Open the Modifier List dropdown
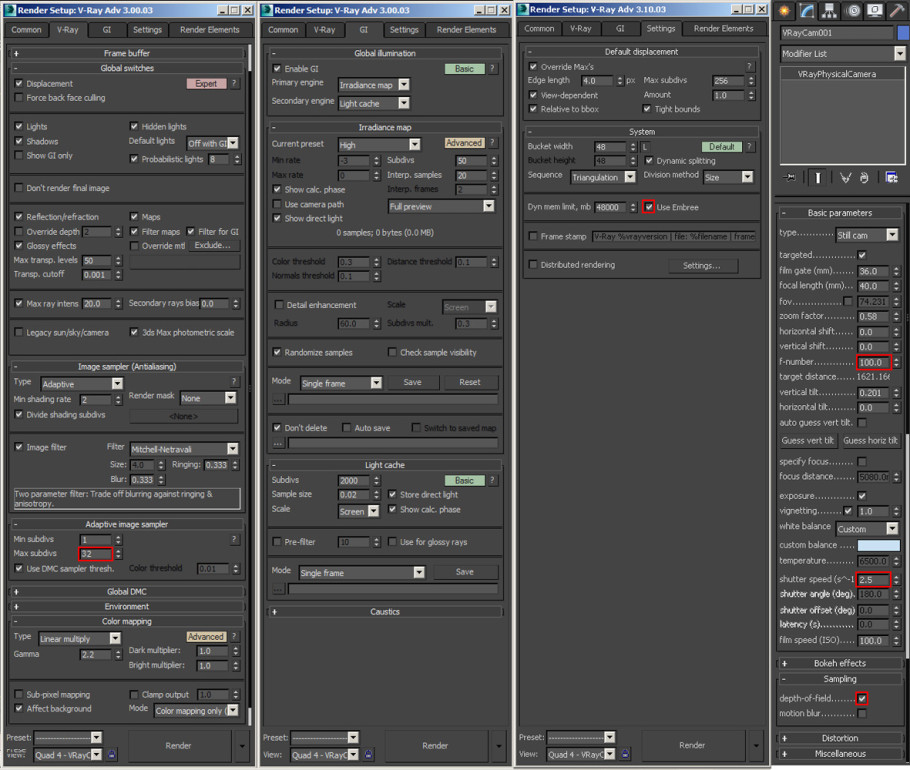 pos(843,53)
